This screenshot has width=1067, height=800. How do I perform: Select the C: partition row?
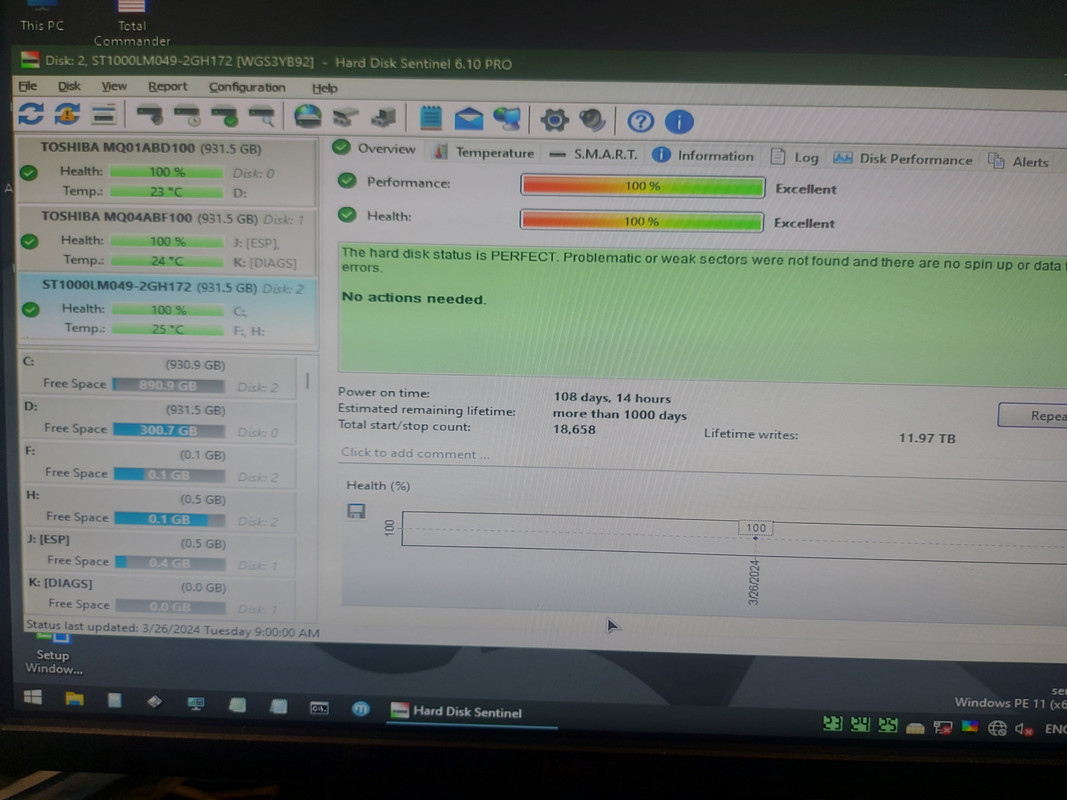(x=159, y=375)
